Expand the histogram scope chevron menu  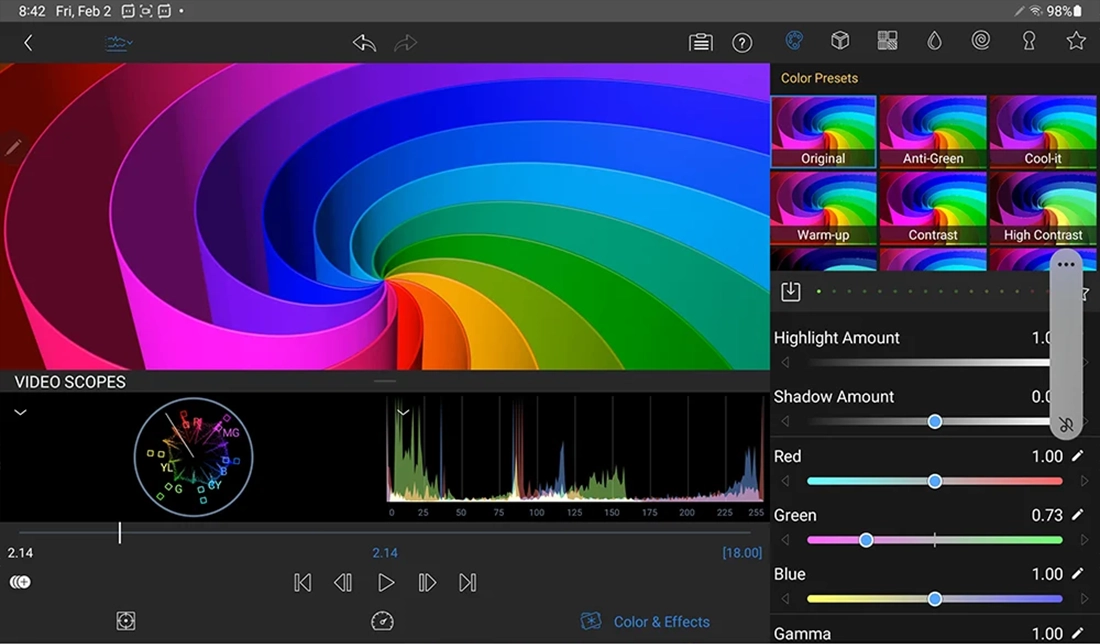point(402,412)
